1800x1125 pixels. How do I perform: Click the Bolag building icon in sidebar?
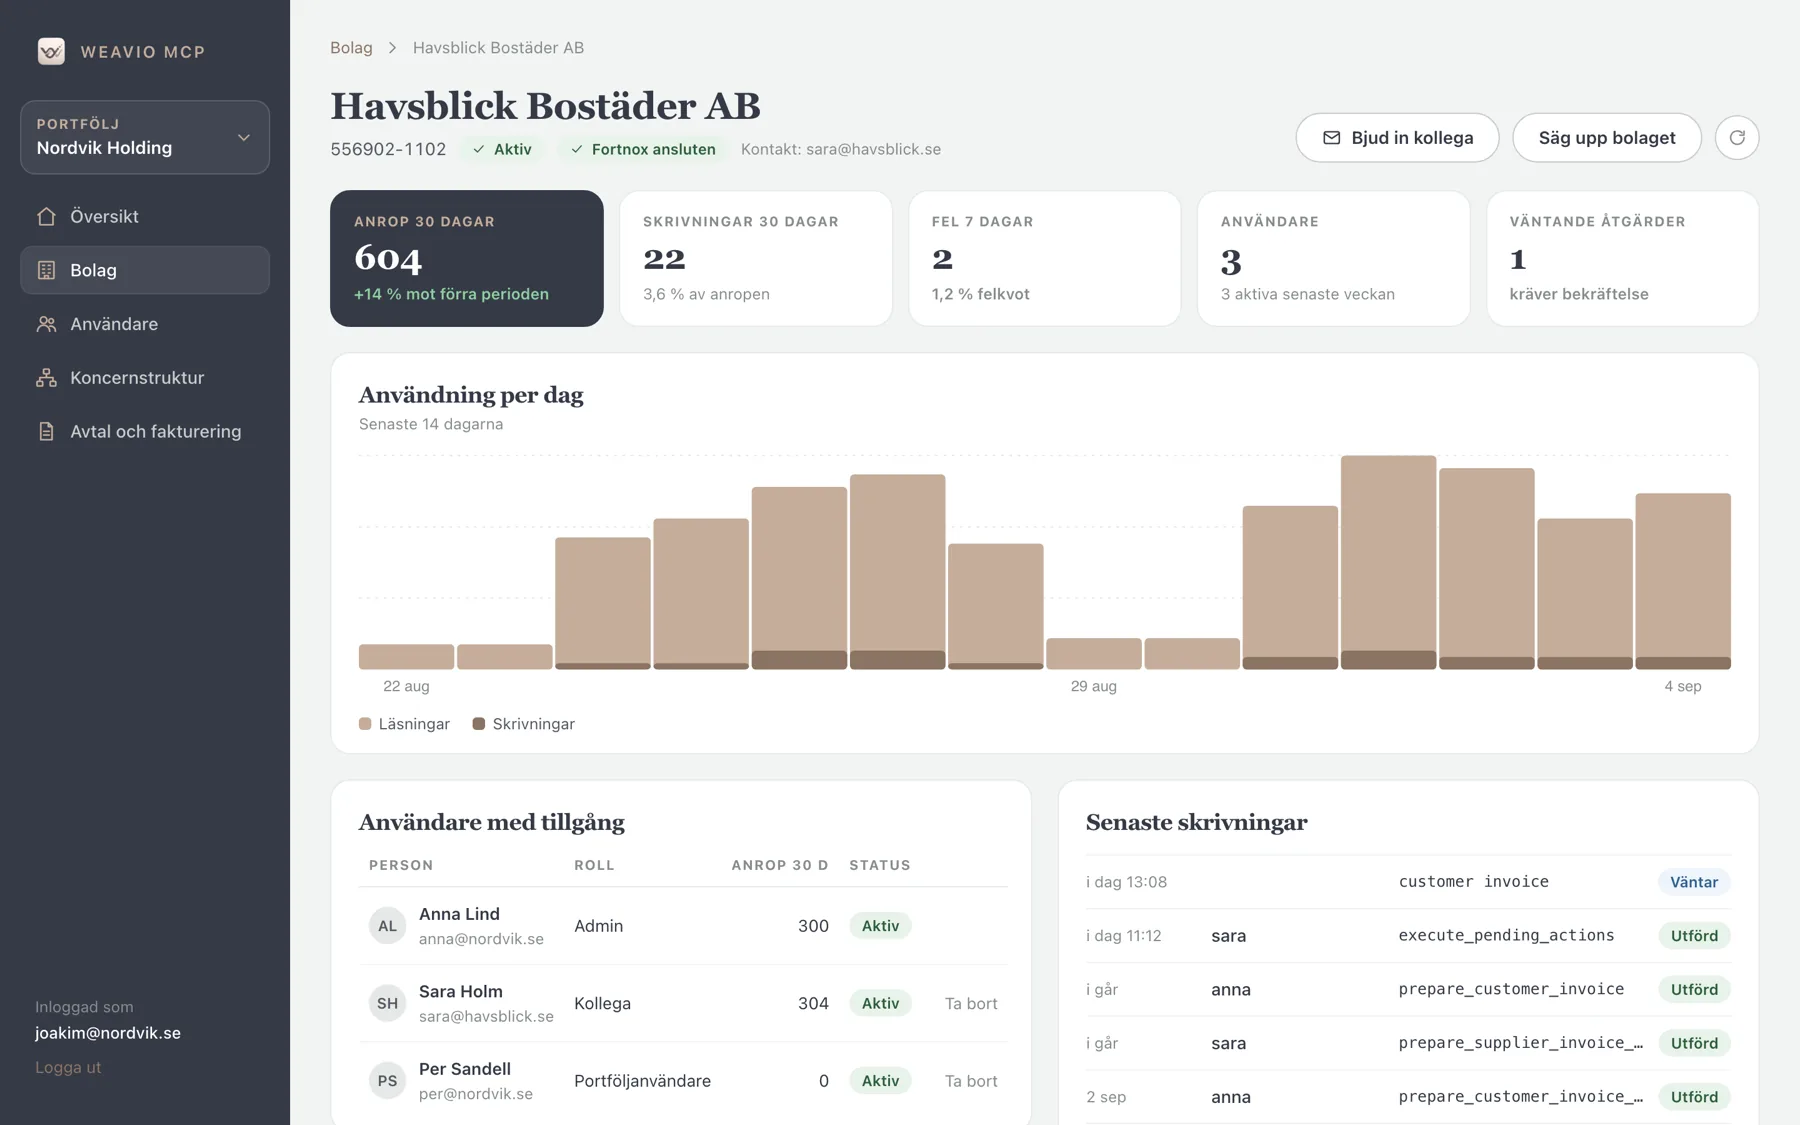46,270
